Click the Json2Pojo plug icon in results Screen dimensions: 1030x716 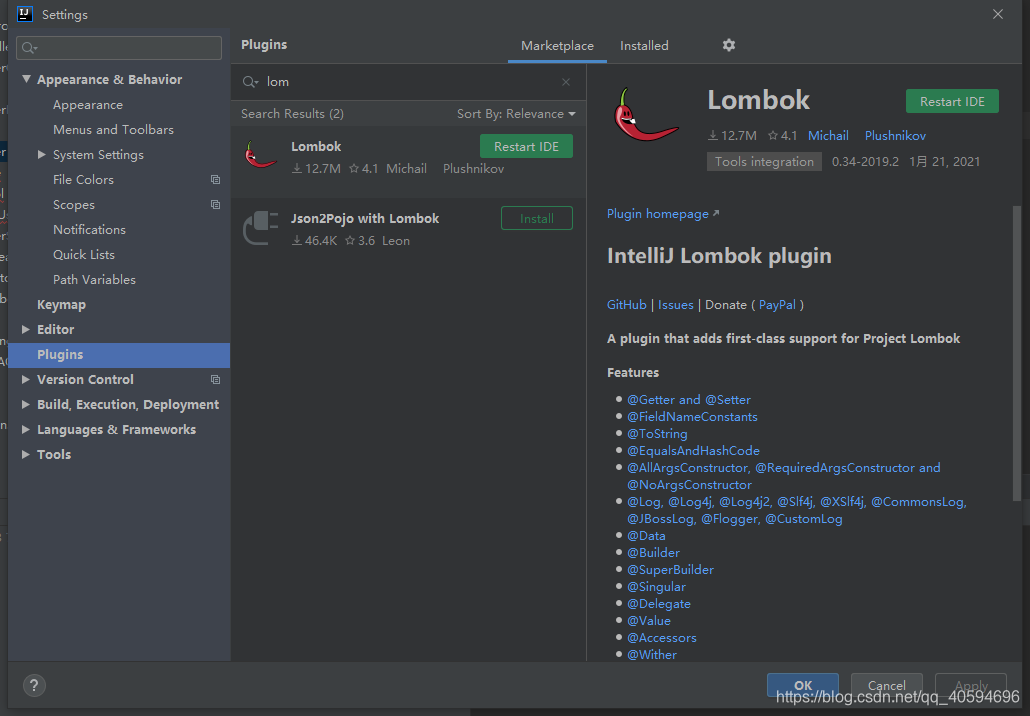coord(261,227)
